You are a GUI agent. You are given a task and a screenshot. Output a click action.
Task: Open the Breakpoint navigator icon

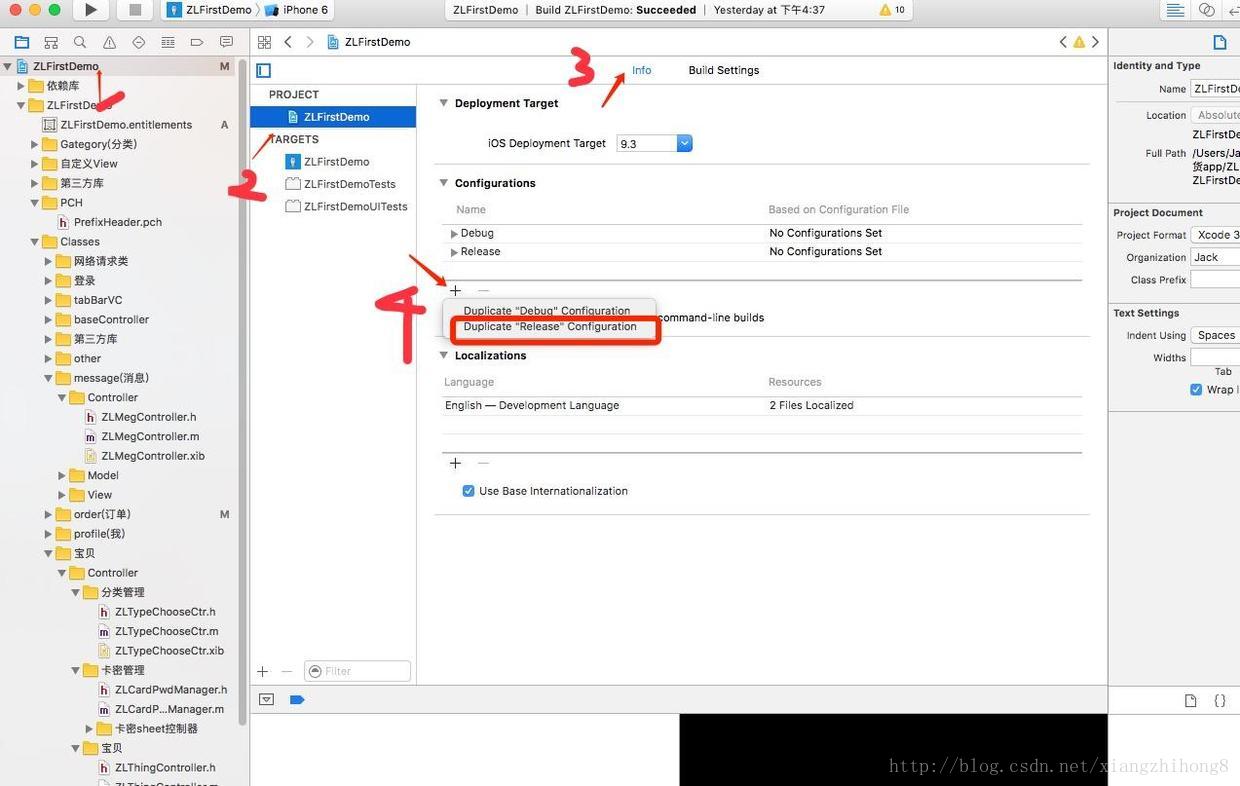(x=197, y=42)
